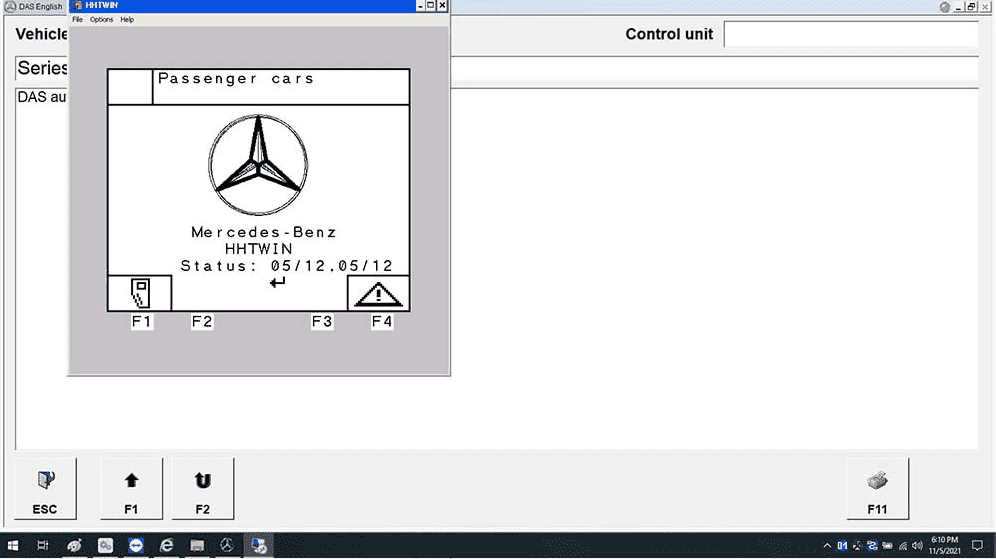This screenshot has height=559, width=996.
Task: Open the Mercedes star app on taskbar
Action: [227, 546]
